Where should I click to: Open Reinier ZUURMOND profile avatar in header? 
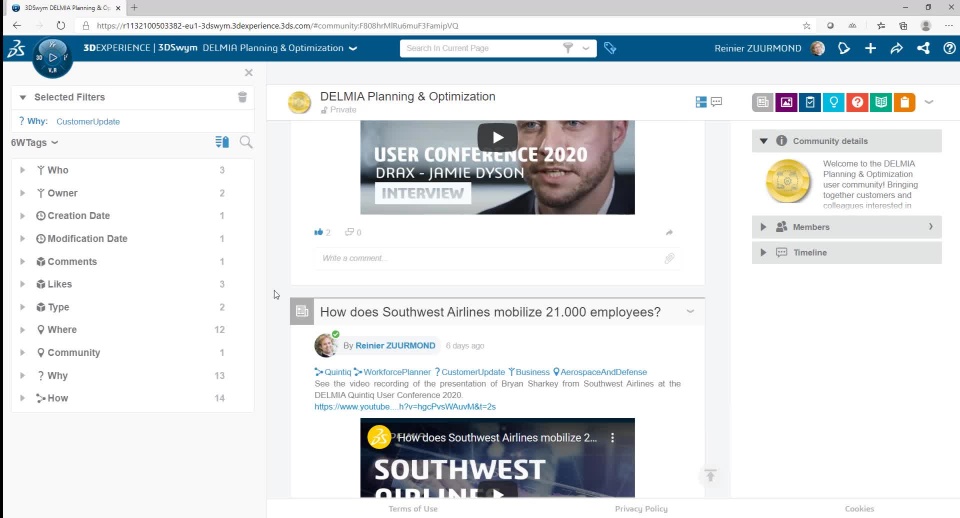click(817, 48)
